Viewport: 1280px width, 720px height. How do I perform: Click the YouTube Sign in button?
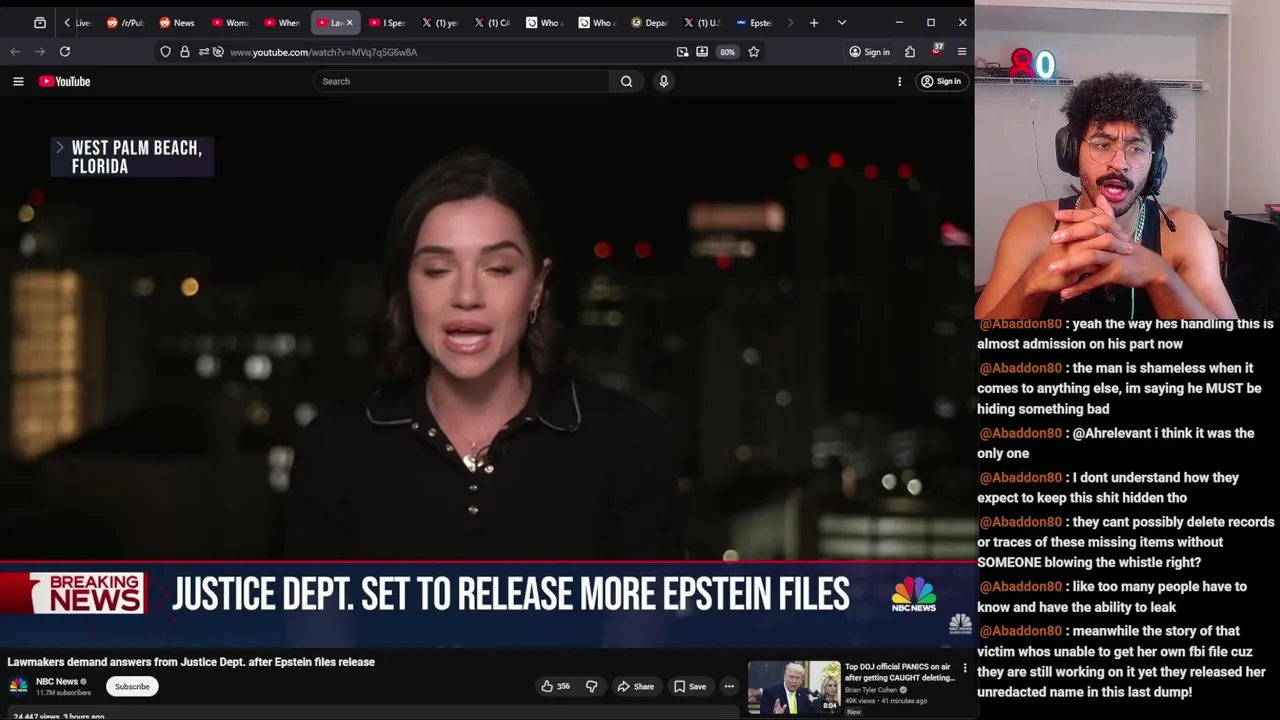click(941, 81)
